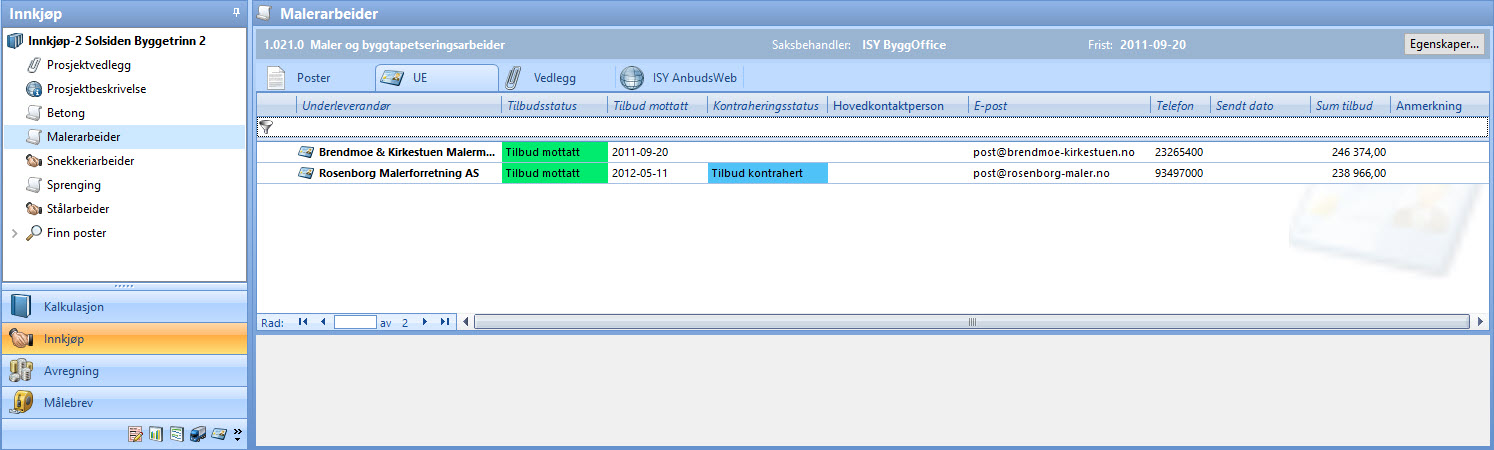Sort by Kontraheringsstatus column header
This screenshot has height=450, width=1494.
pyautogui.click(x=767, y=106)
